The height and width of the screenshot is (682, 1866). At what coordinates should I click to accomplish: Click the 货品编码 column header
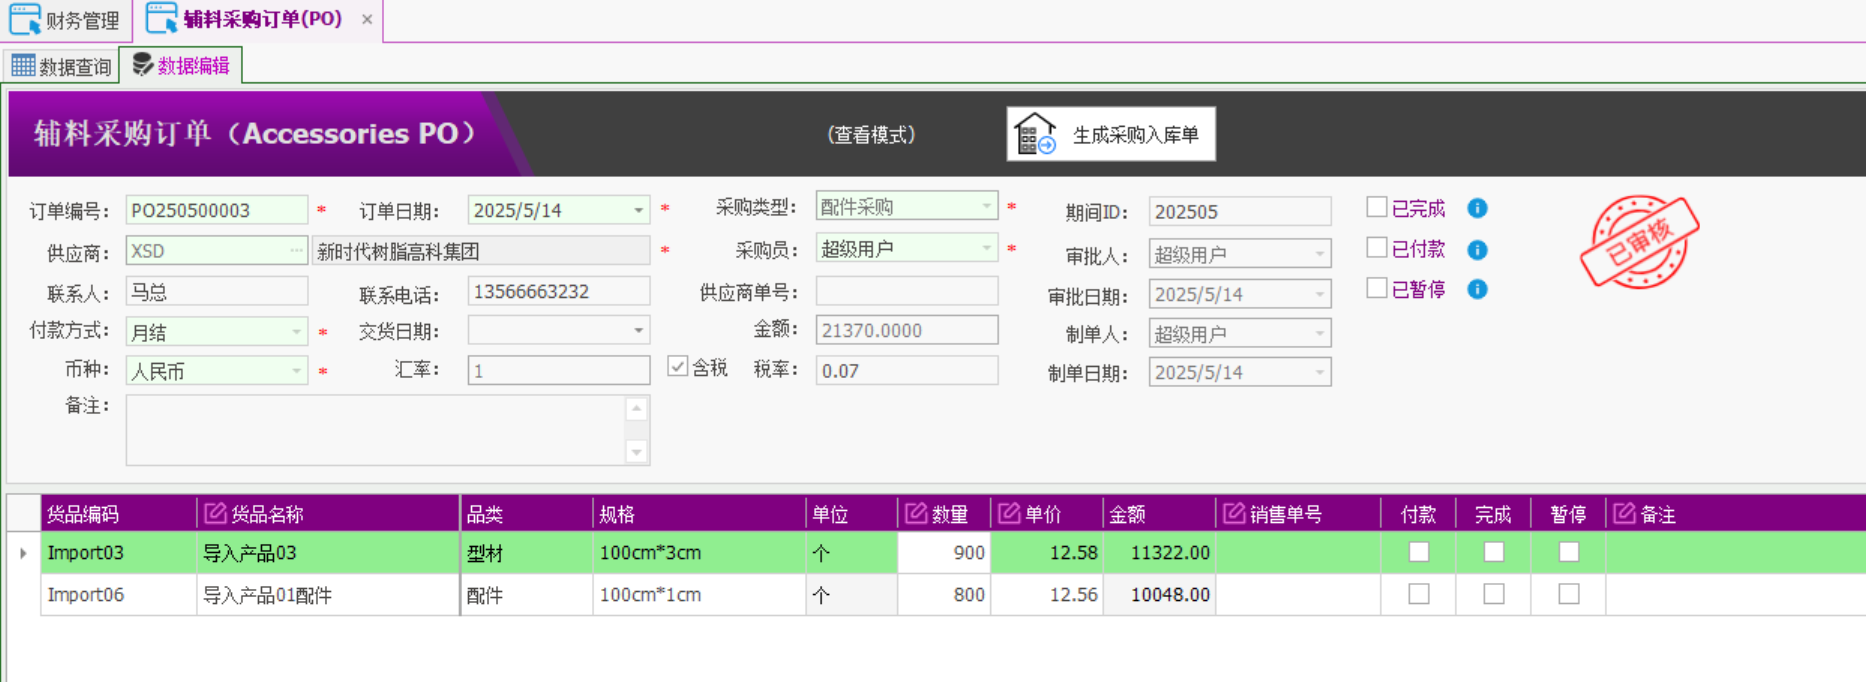point(119,514)
